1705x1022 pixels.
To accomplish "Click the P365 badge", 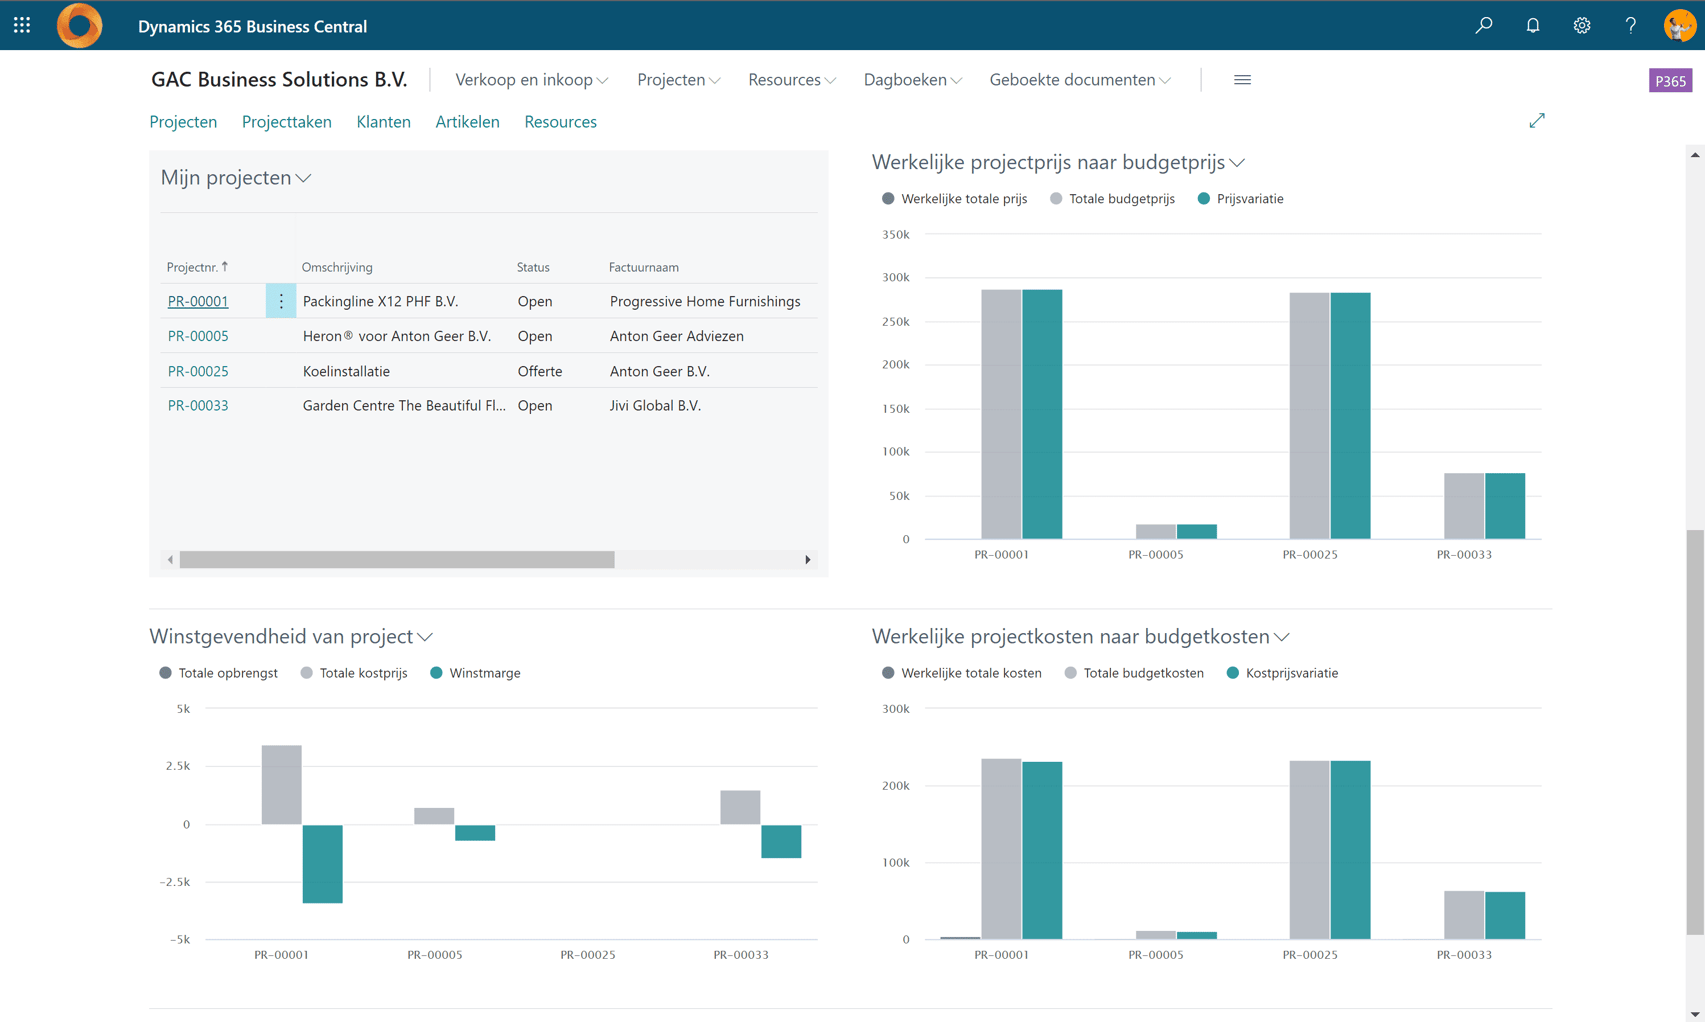I will tap(1670, 81).
